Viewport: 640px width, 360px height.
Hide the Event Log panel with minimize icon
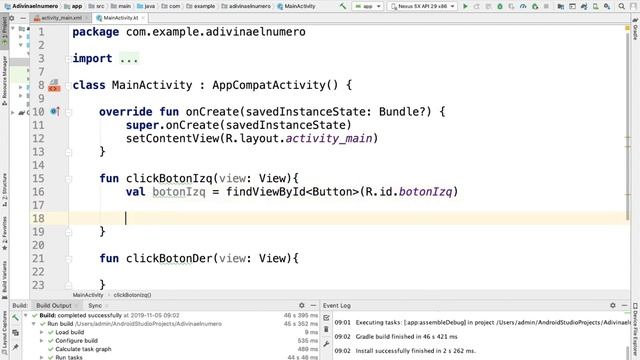click(x=624, y=305)
